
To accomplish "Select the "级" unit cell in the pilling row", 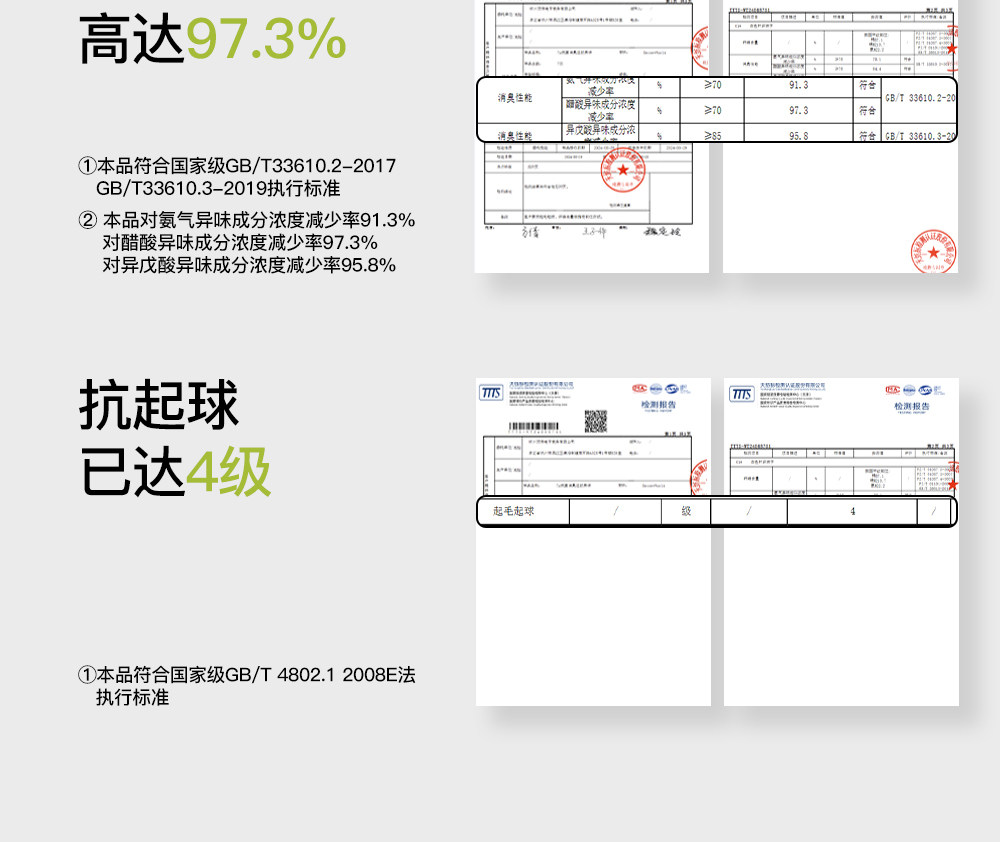I will pyautogui.click(x=686, y=512).
